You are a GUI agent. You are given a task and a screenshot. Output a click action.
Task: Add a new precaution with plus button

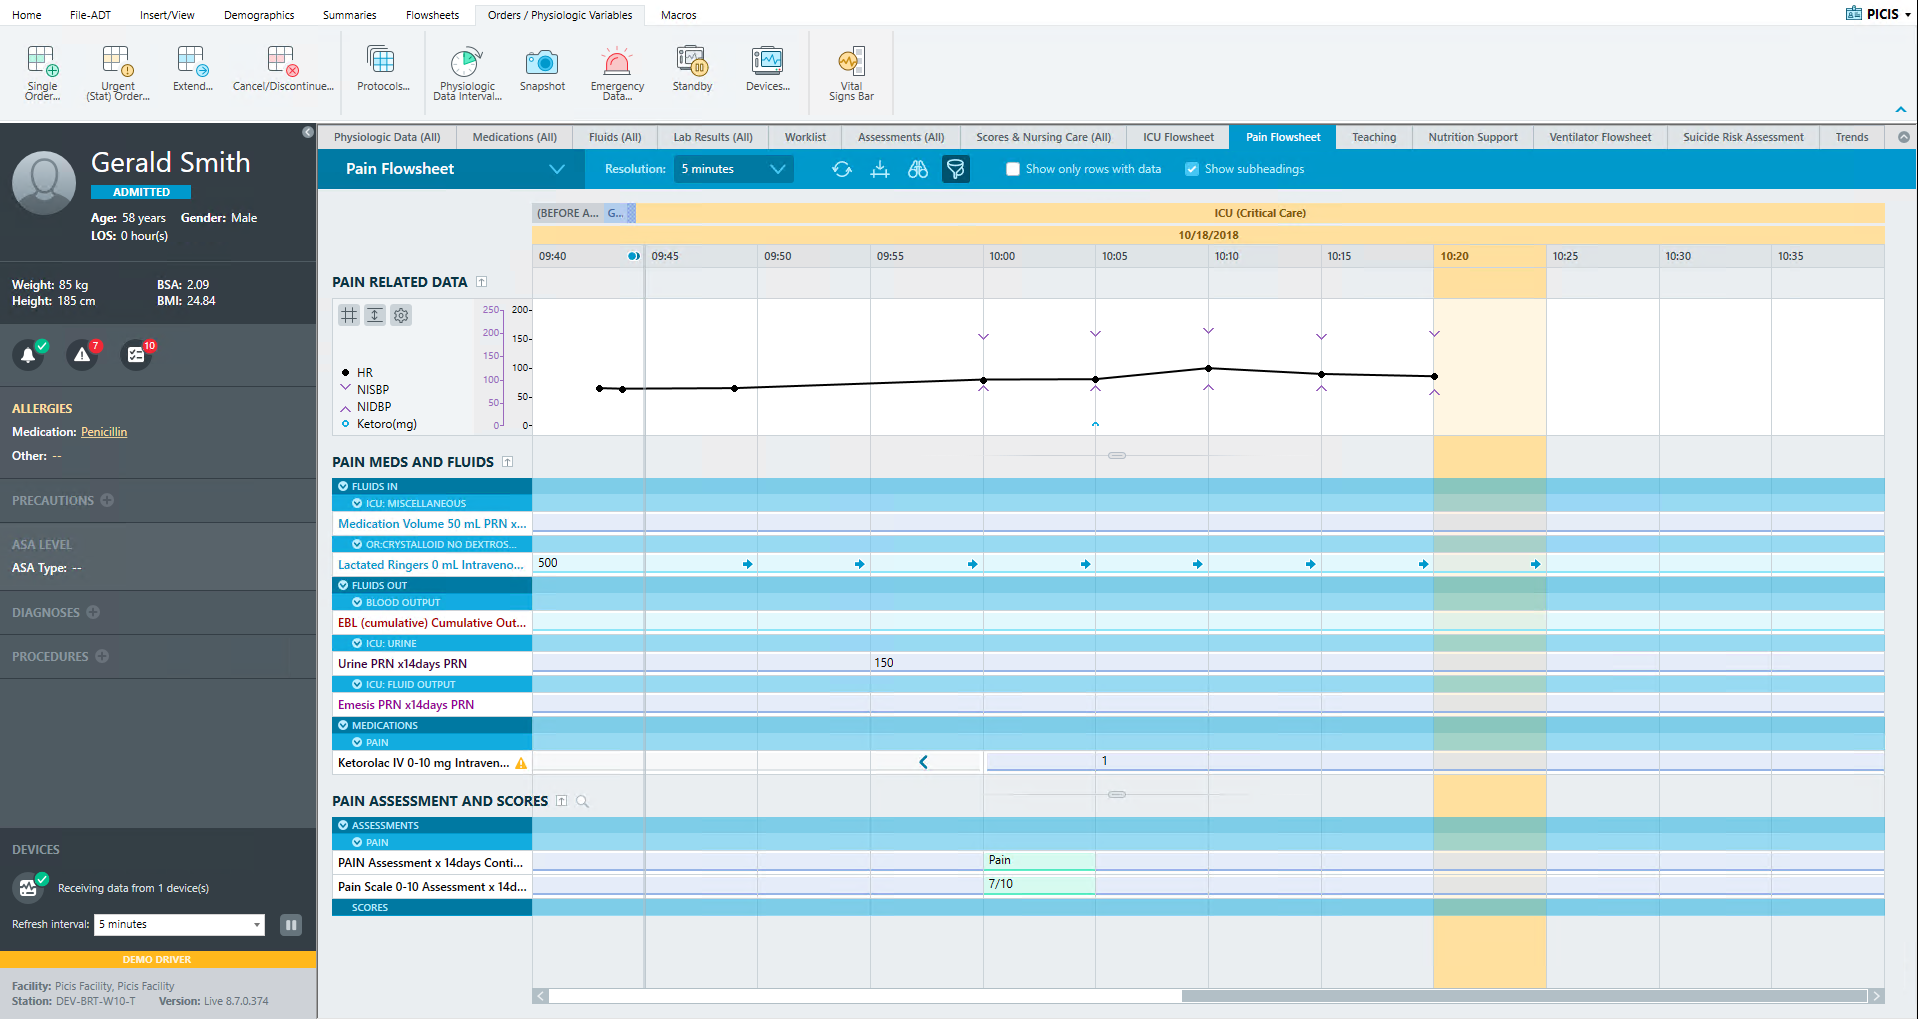107,500
